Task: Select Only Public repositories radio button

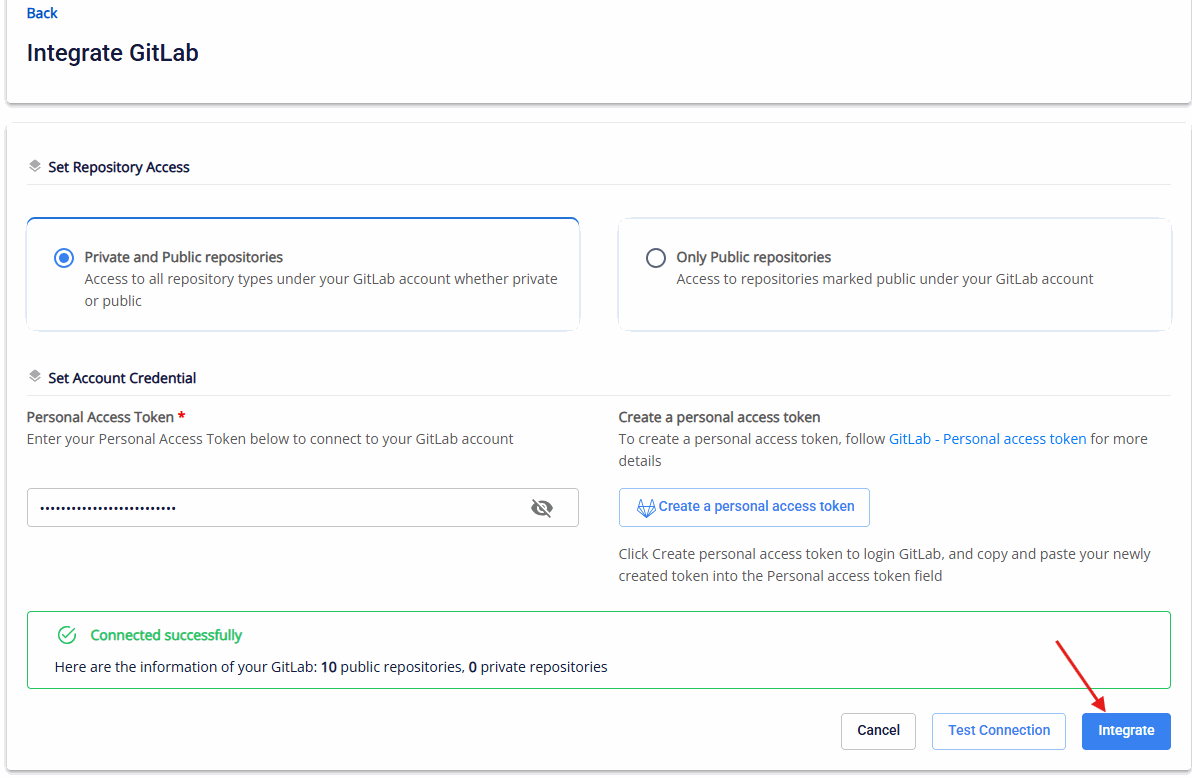Action: click(655, 258)
